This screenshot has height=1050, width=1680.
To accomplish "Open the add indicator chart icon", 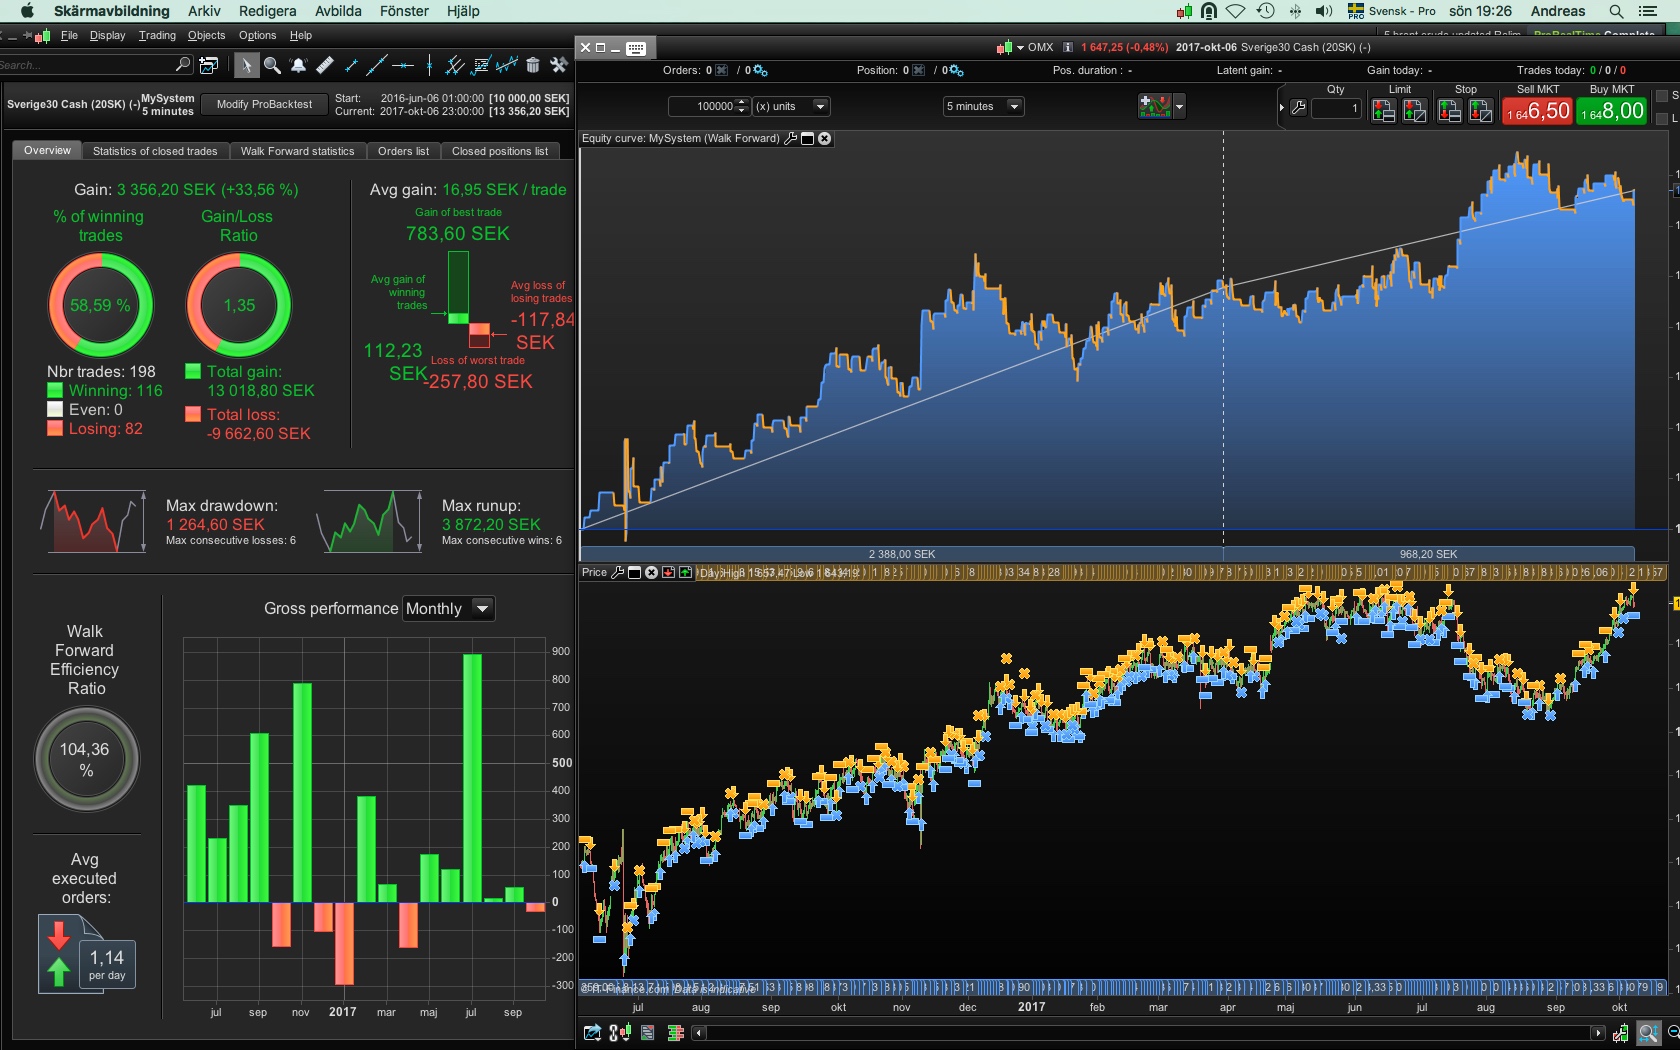I will [1154, 106].
